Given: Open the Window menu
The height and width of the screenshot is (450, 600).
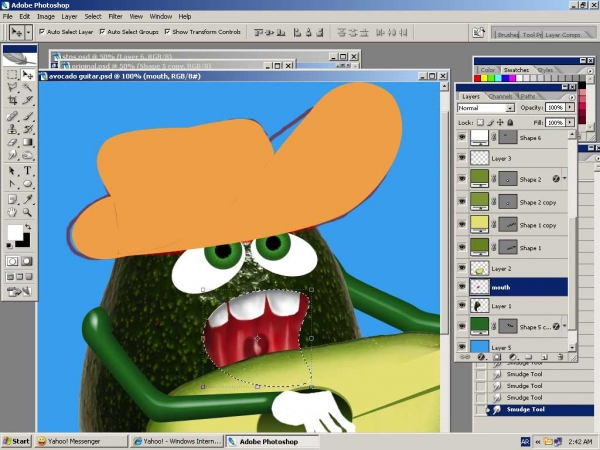Looking at the screenshot, I should (161, 16).
